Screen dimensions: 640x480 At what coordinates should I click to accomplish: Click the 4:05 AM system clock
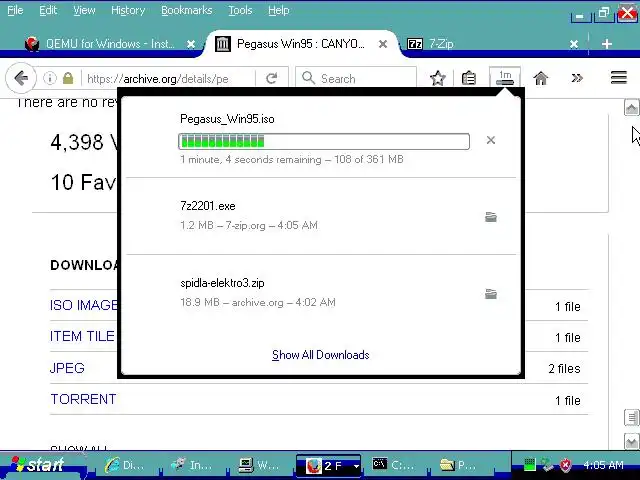pos(603,465)
